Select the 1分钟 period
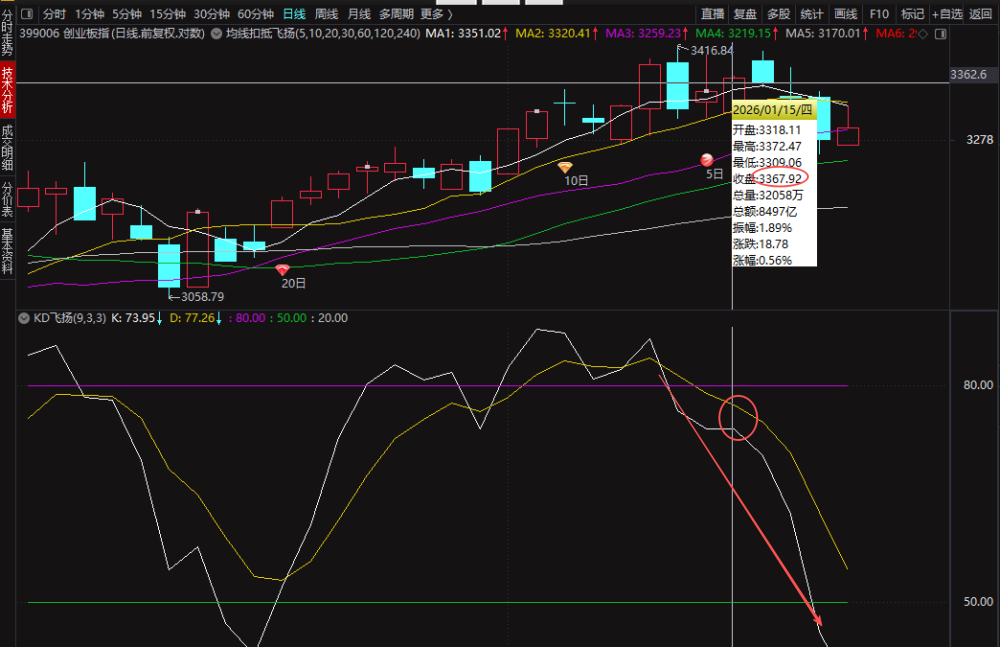 pos(89,14)
